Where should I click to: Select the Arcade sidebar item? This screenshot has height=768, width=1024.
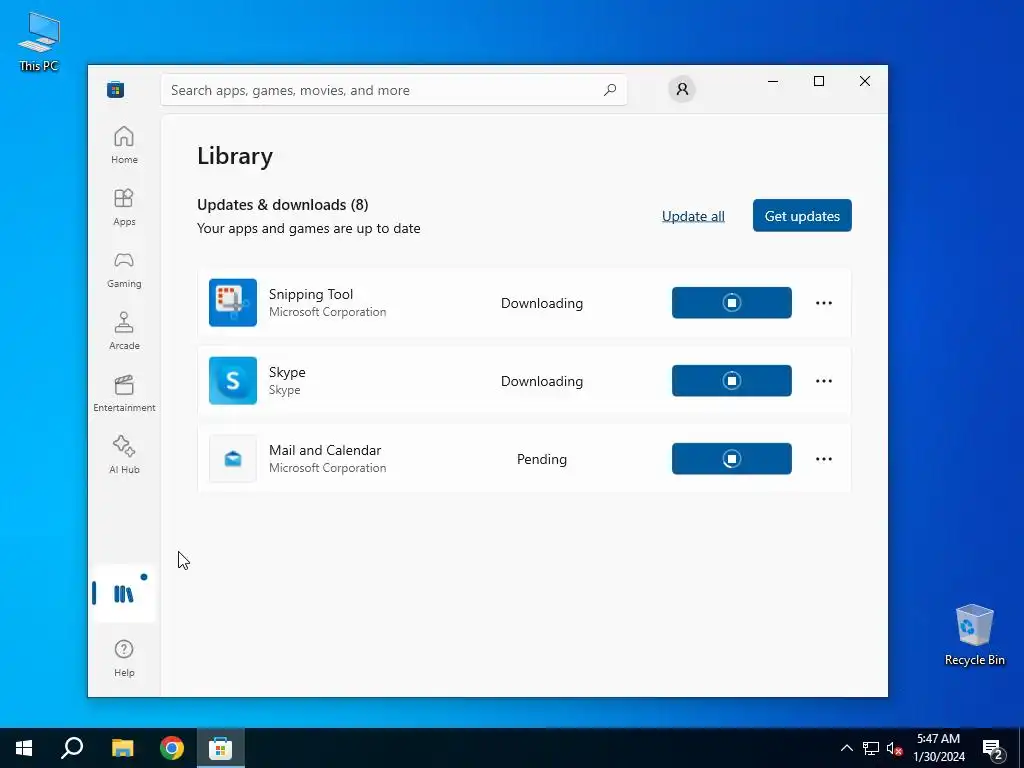tap(124, 331)
